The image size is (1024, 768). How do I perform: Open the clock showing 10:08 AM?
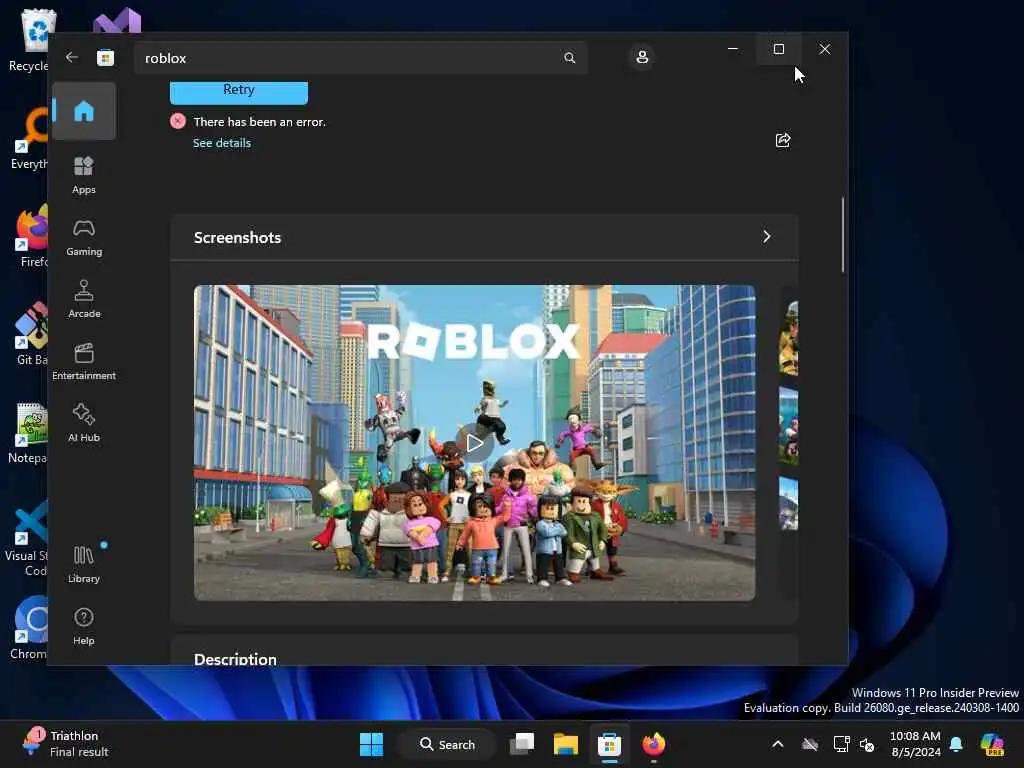(915, 744)
